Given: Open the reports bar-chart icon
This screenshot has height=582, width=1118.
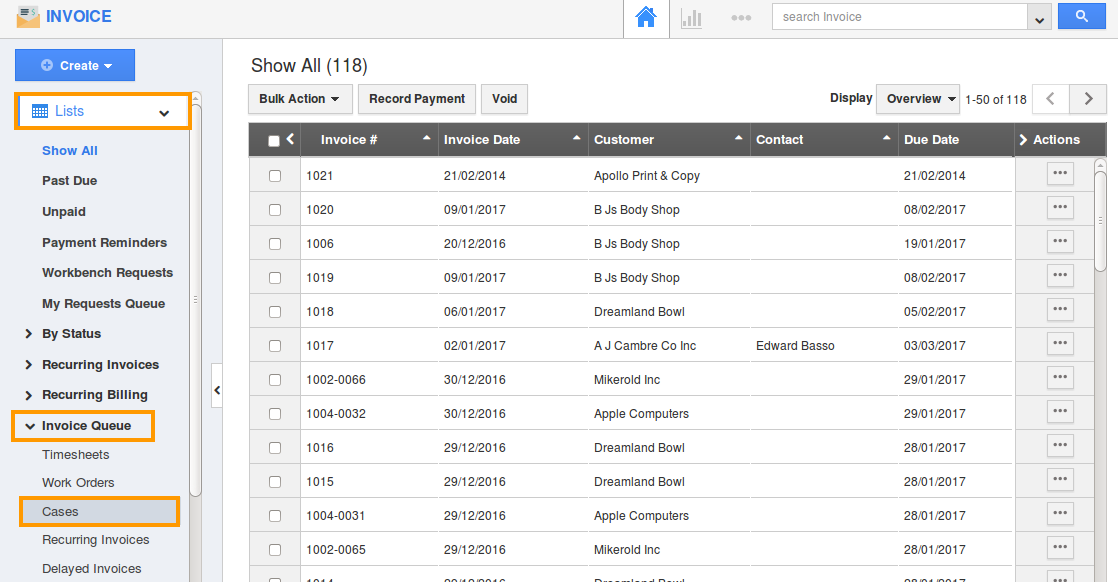Looking at the screenshot, I should pos(691,16).
